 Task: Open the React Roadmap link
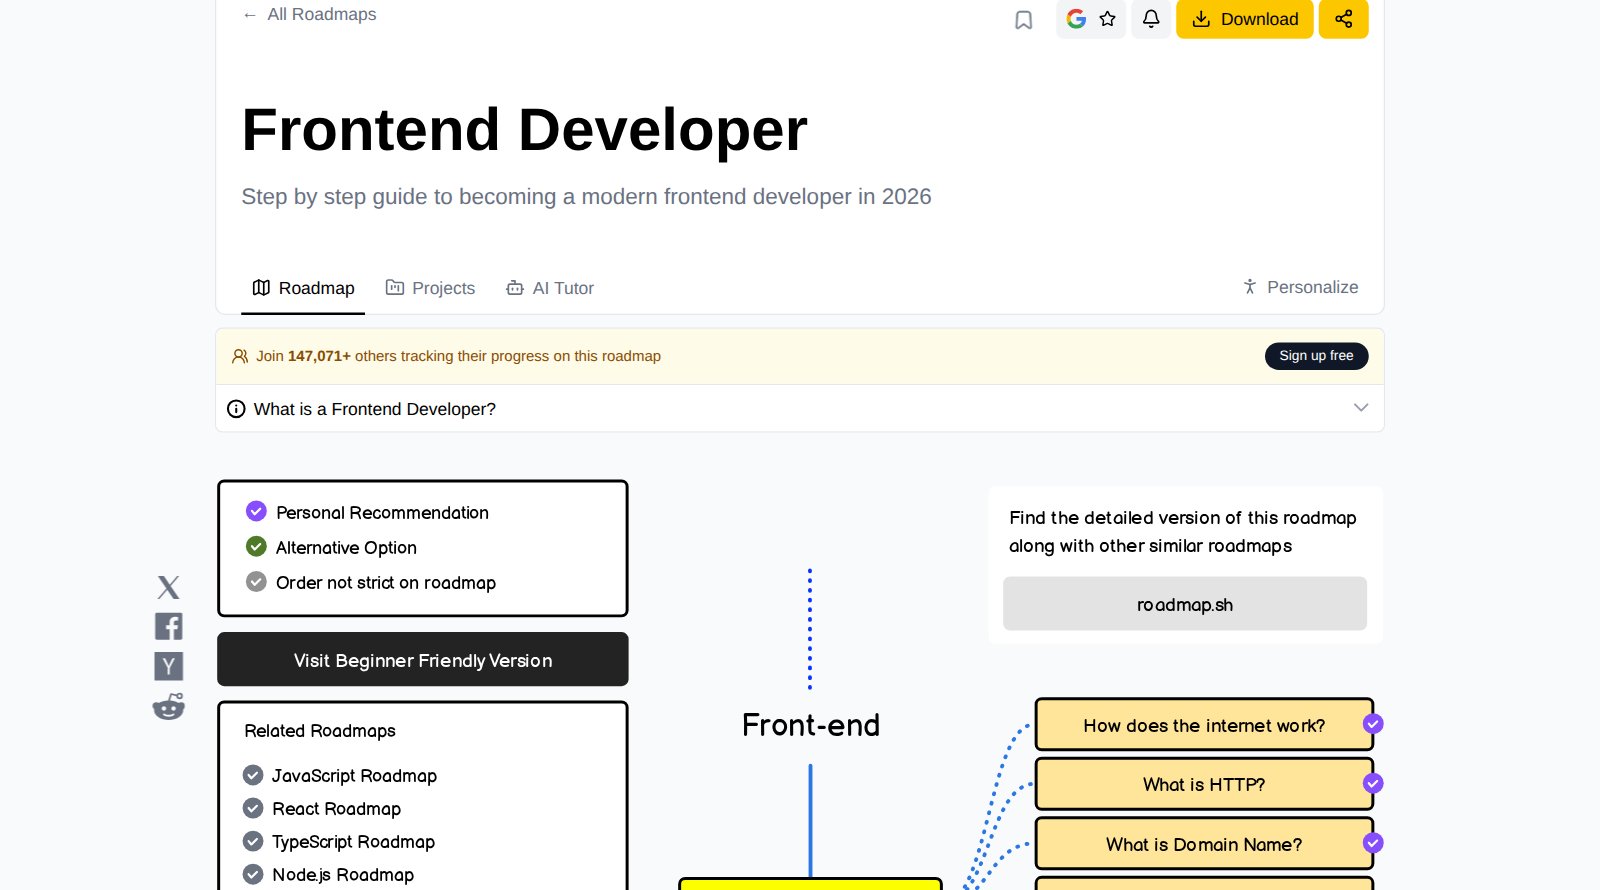coord(322,809)
